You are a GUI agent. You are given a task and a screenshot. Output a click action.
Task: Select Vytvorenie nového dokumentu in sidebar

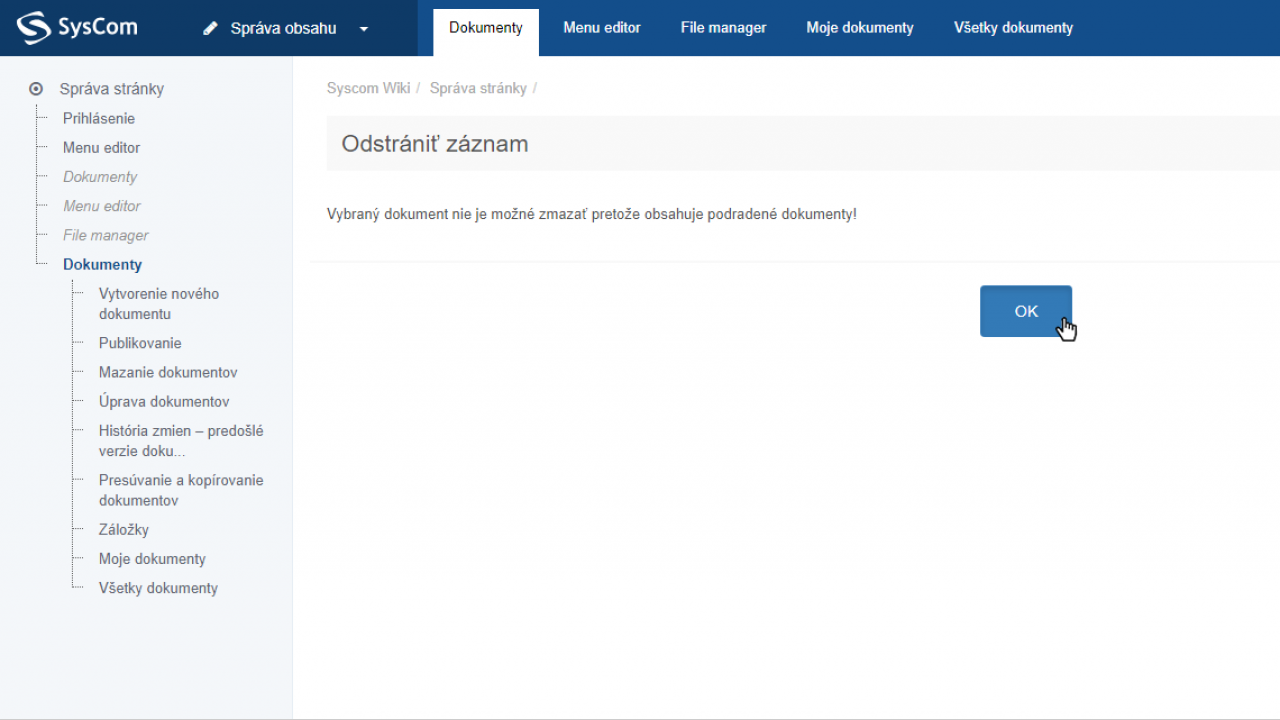tap(159, 303)
